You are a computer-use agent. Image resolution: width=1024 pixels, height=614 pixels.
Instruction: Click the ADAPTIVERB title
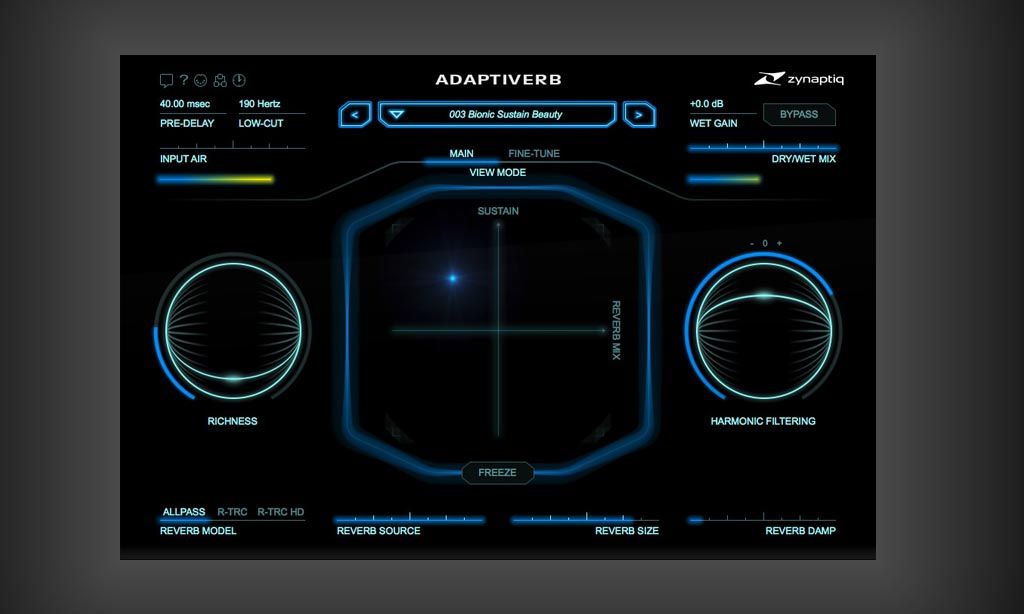(x=498, y=80)
